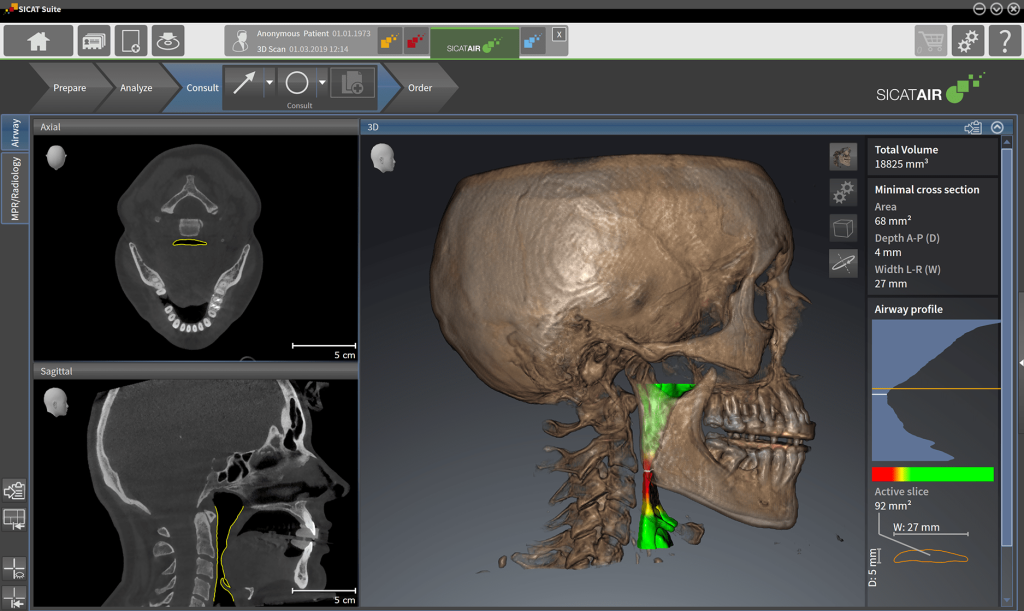
Task: Toggle the 3D clipping box icon
Action: click(x=843, y=228)
